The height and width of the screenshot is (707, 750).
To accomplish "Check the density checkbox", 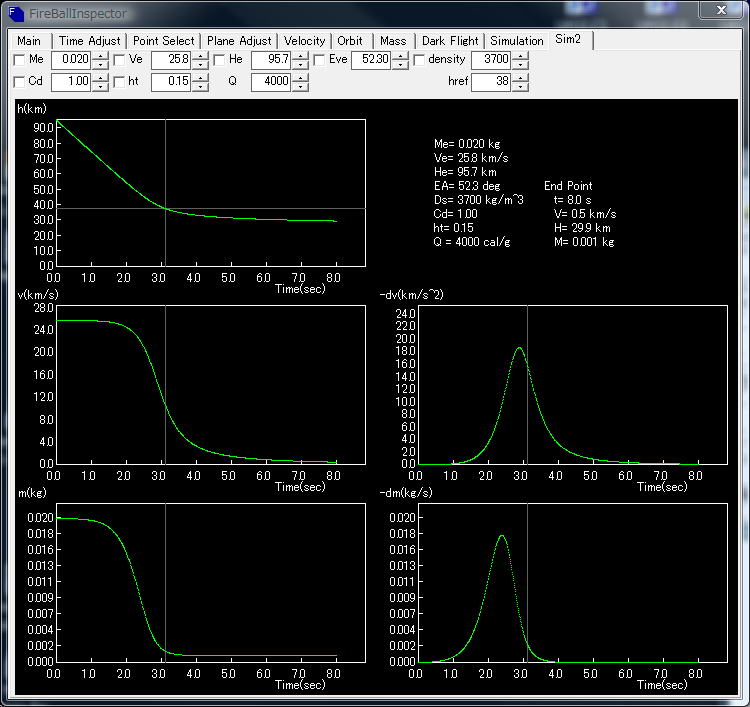I will (x=419, y=60).
